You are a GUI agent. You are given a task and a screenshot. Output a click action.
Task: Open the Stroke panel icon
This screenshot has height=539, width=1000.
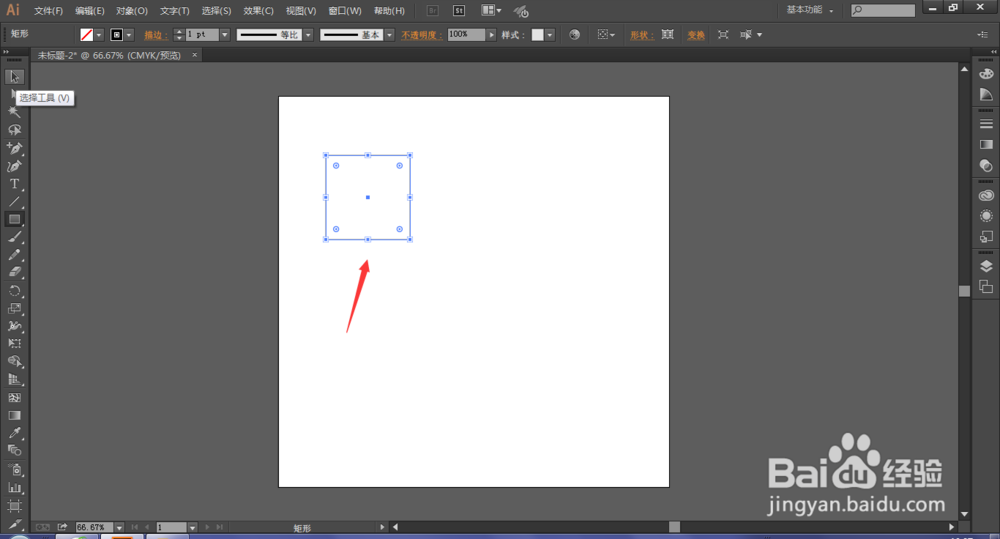click(x=986, y=124)
